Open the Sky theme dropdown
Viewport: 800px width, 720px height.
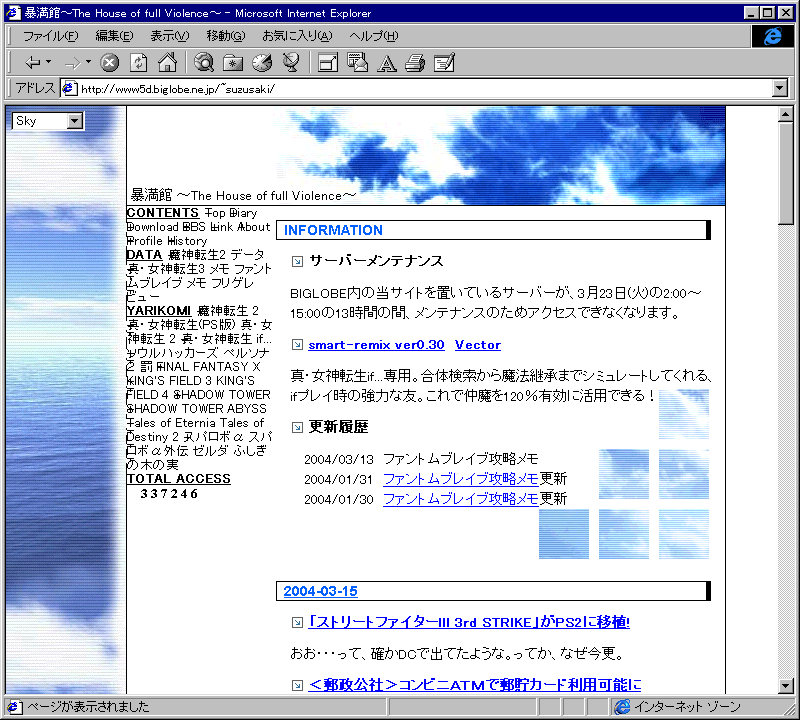tap(48, 121)
